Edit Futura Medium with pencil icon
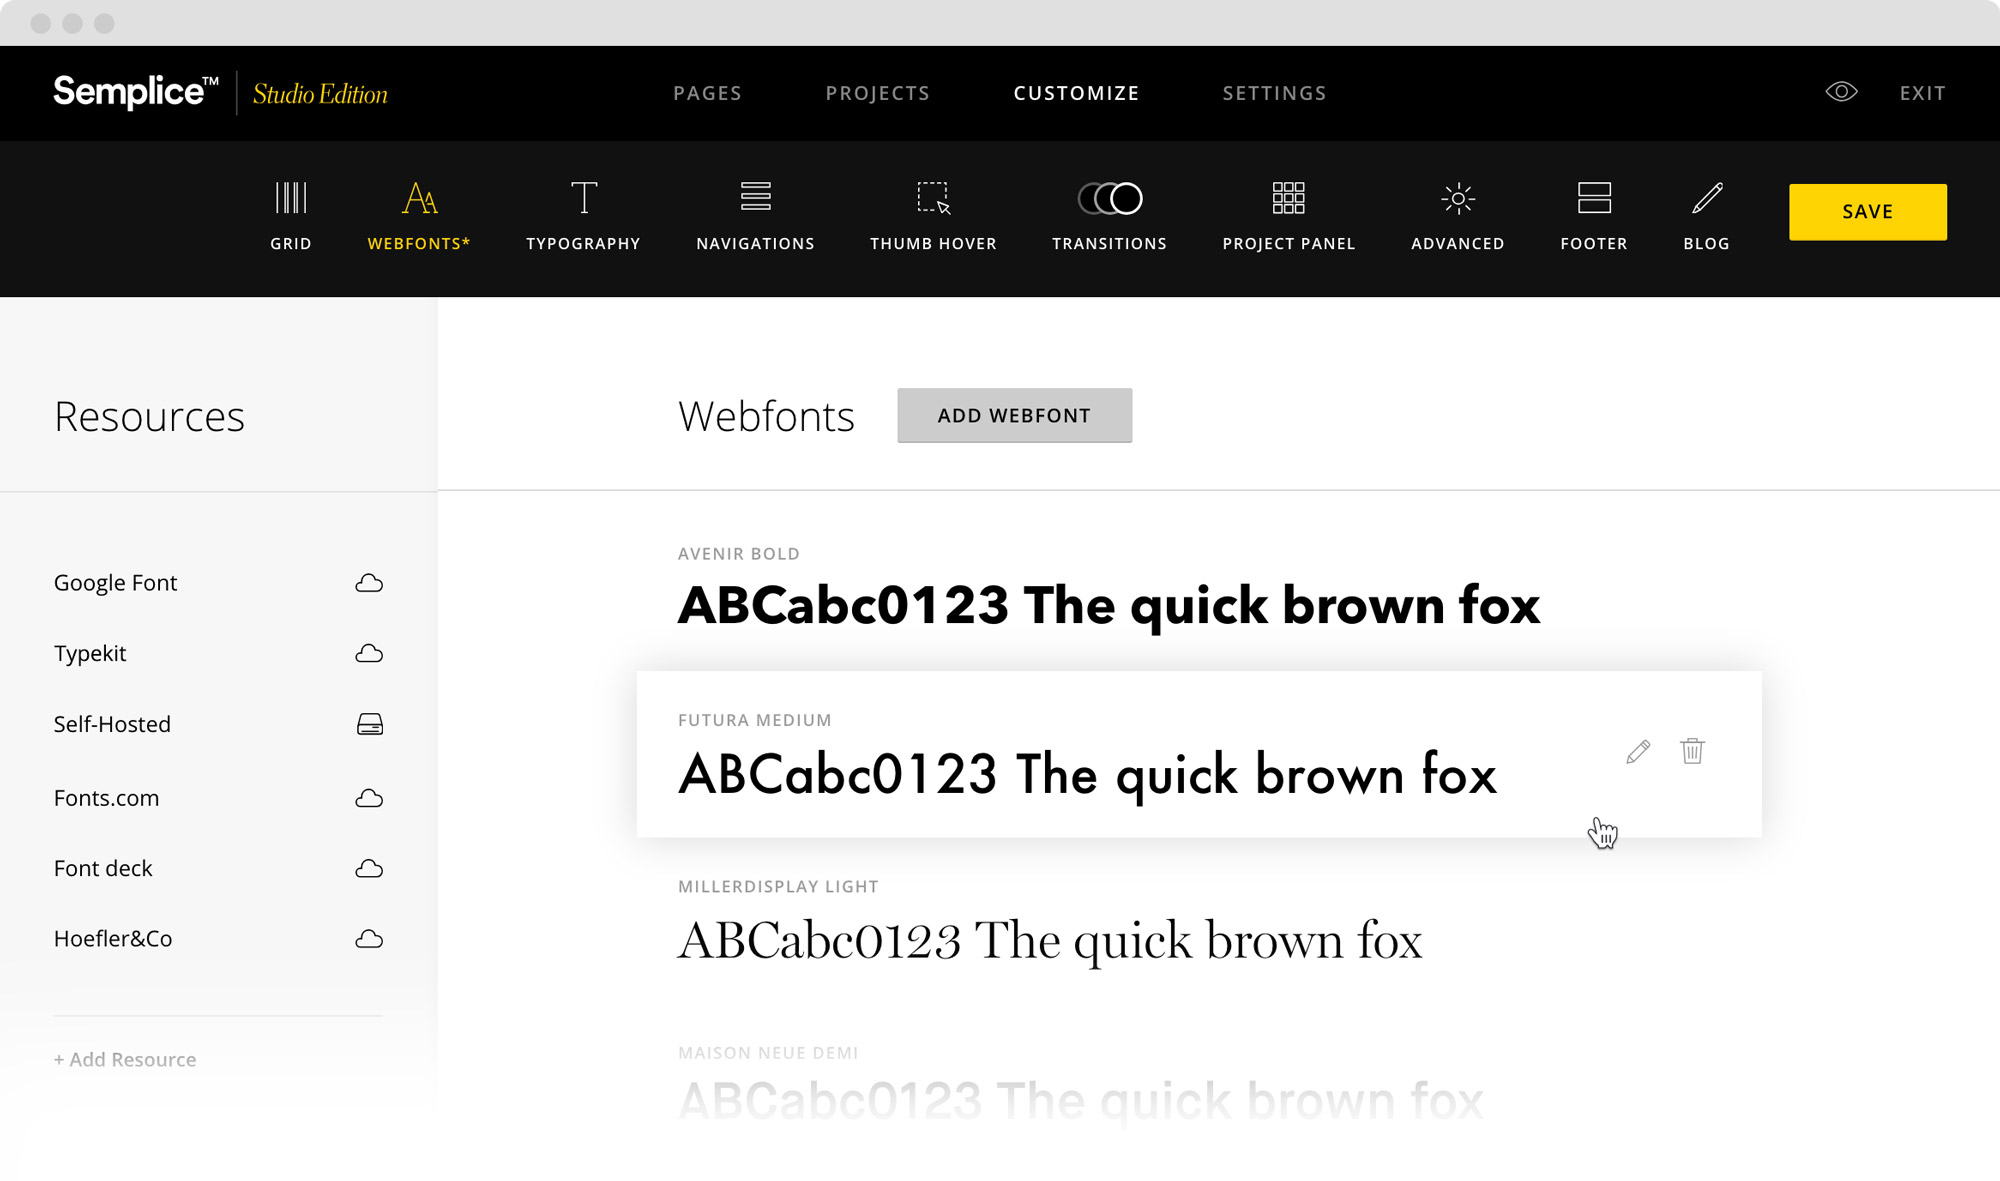 [1638, 751]
